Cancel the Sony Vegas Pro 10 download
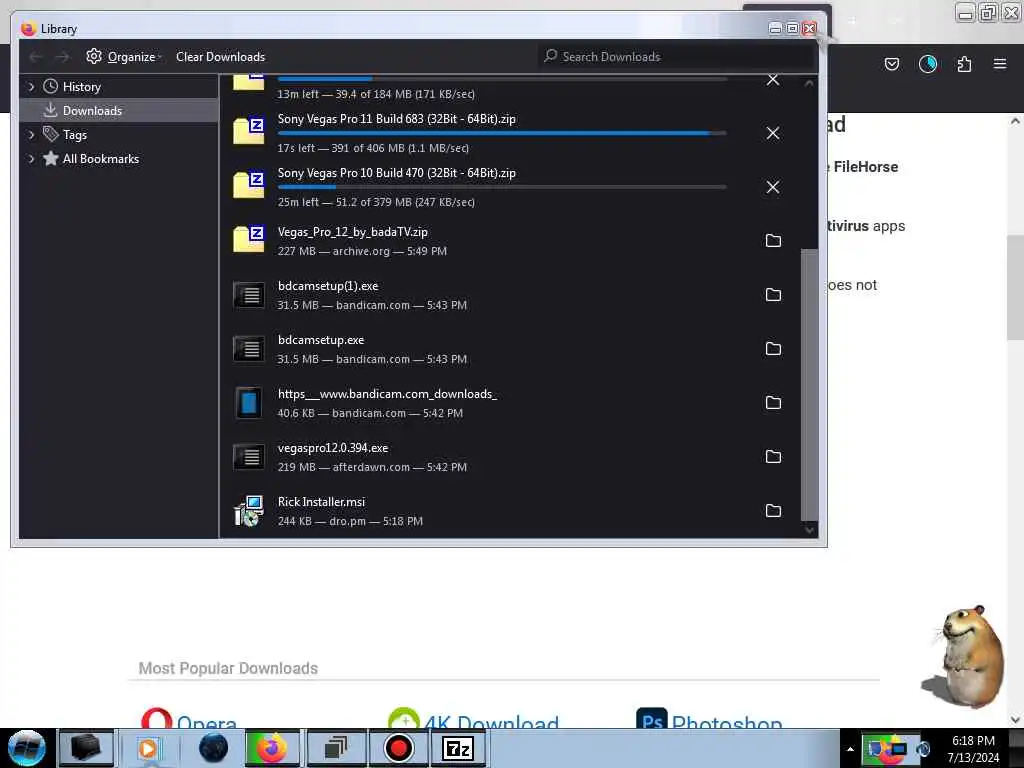 pos(773,187)
